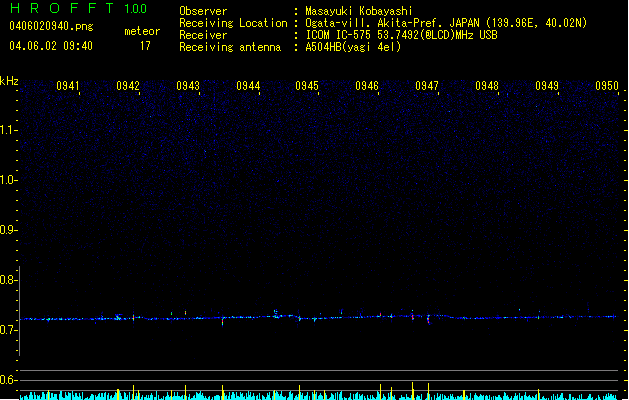Click the Receiving antenna field label
This screenshot has height=400, width=629.
click(x=230, y=47)
